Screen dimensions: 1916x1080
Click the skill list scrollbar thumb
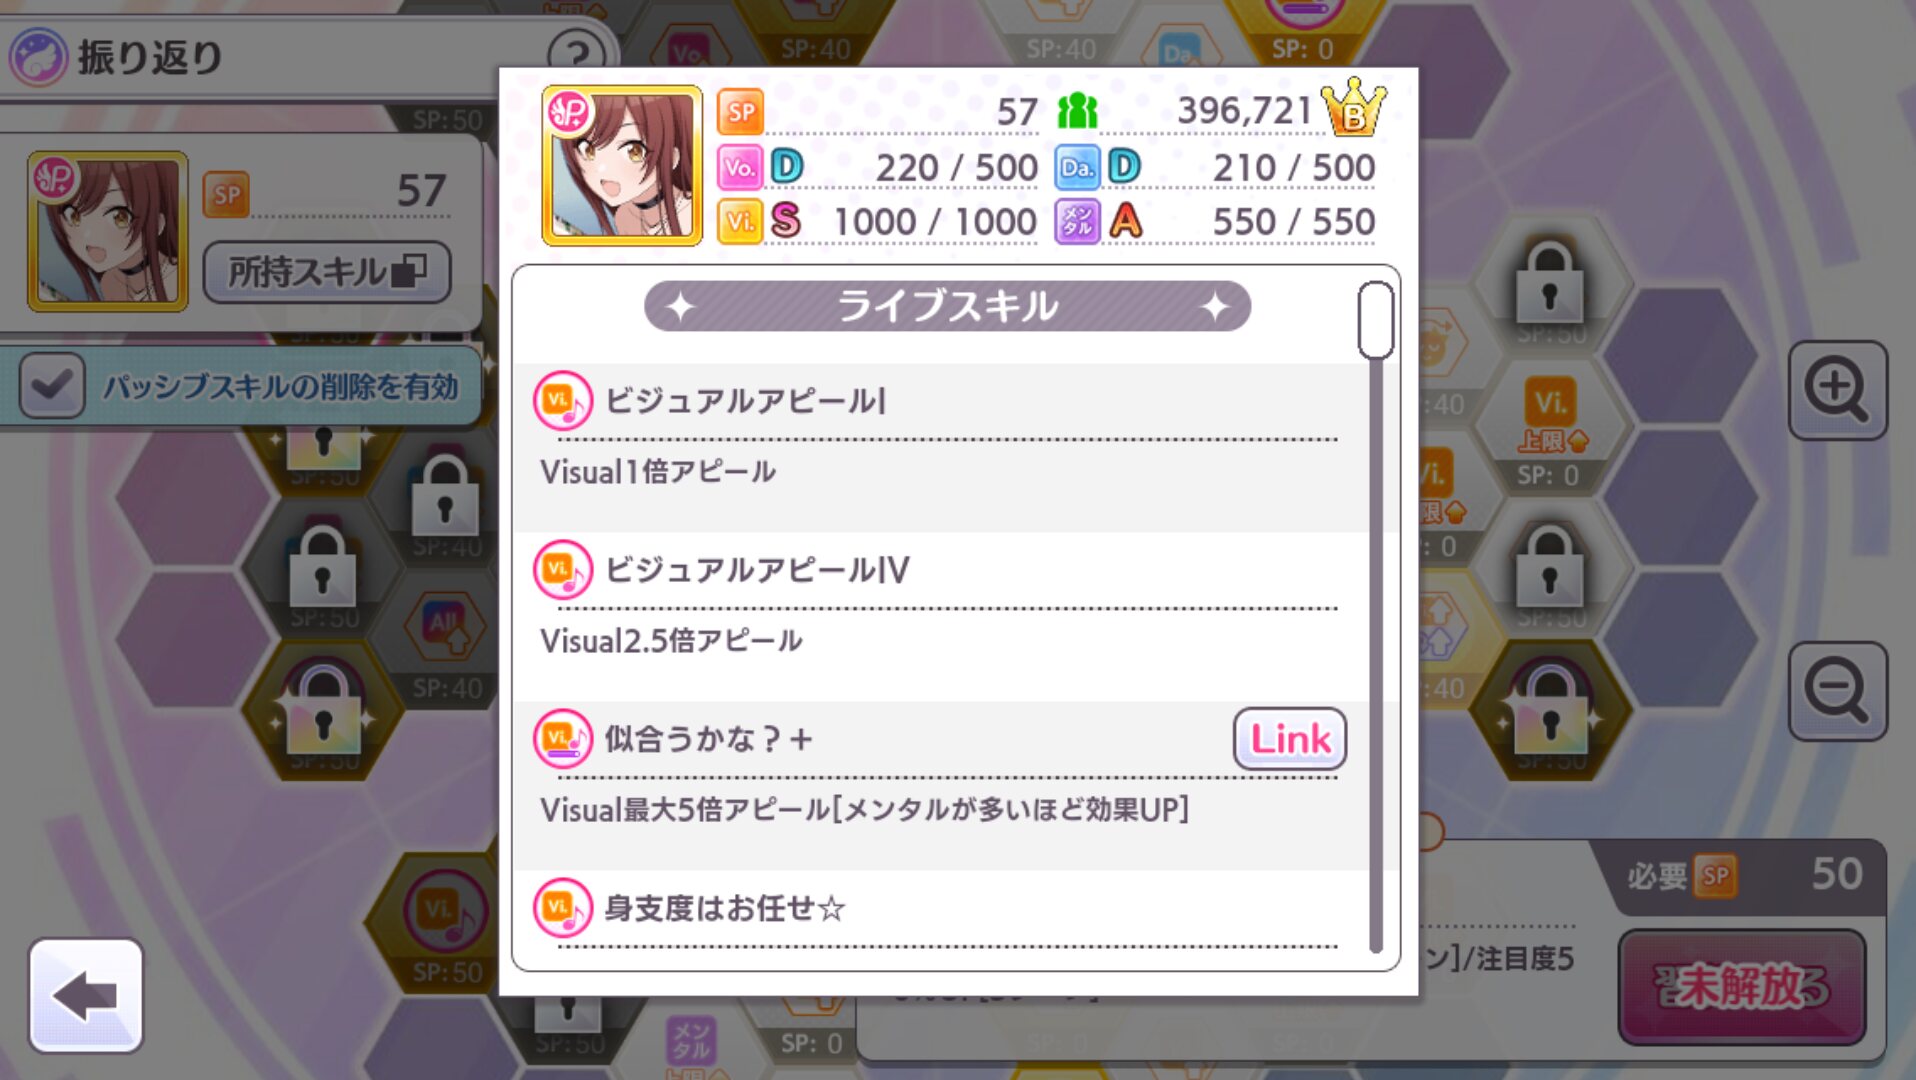(x=1376, y=320)
